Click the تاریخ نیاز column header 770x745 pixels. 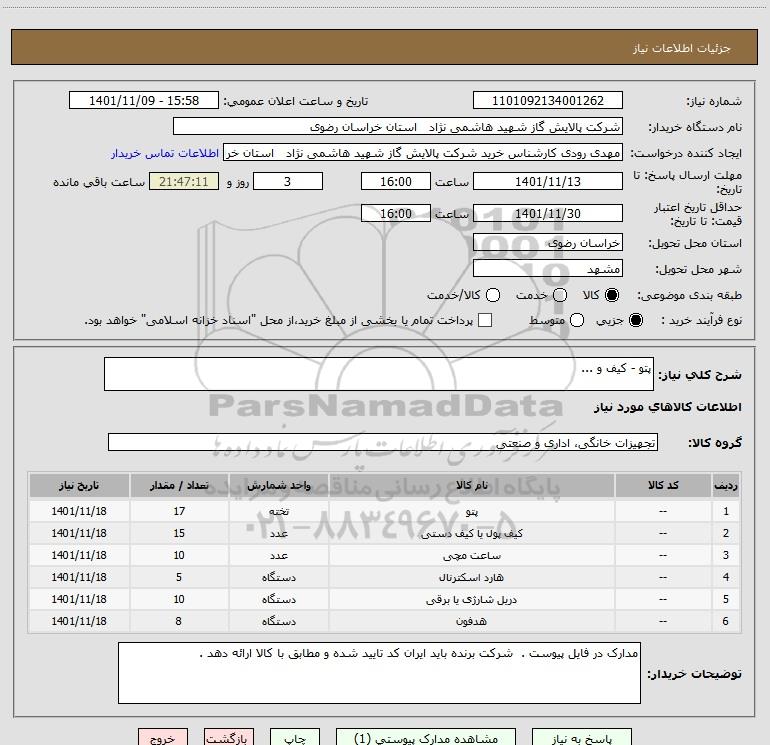[79, 485]
